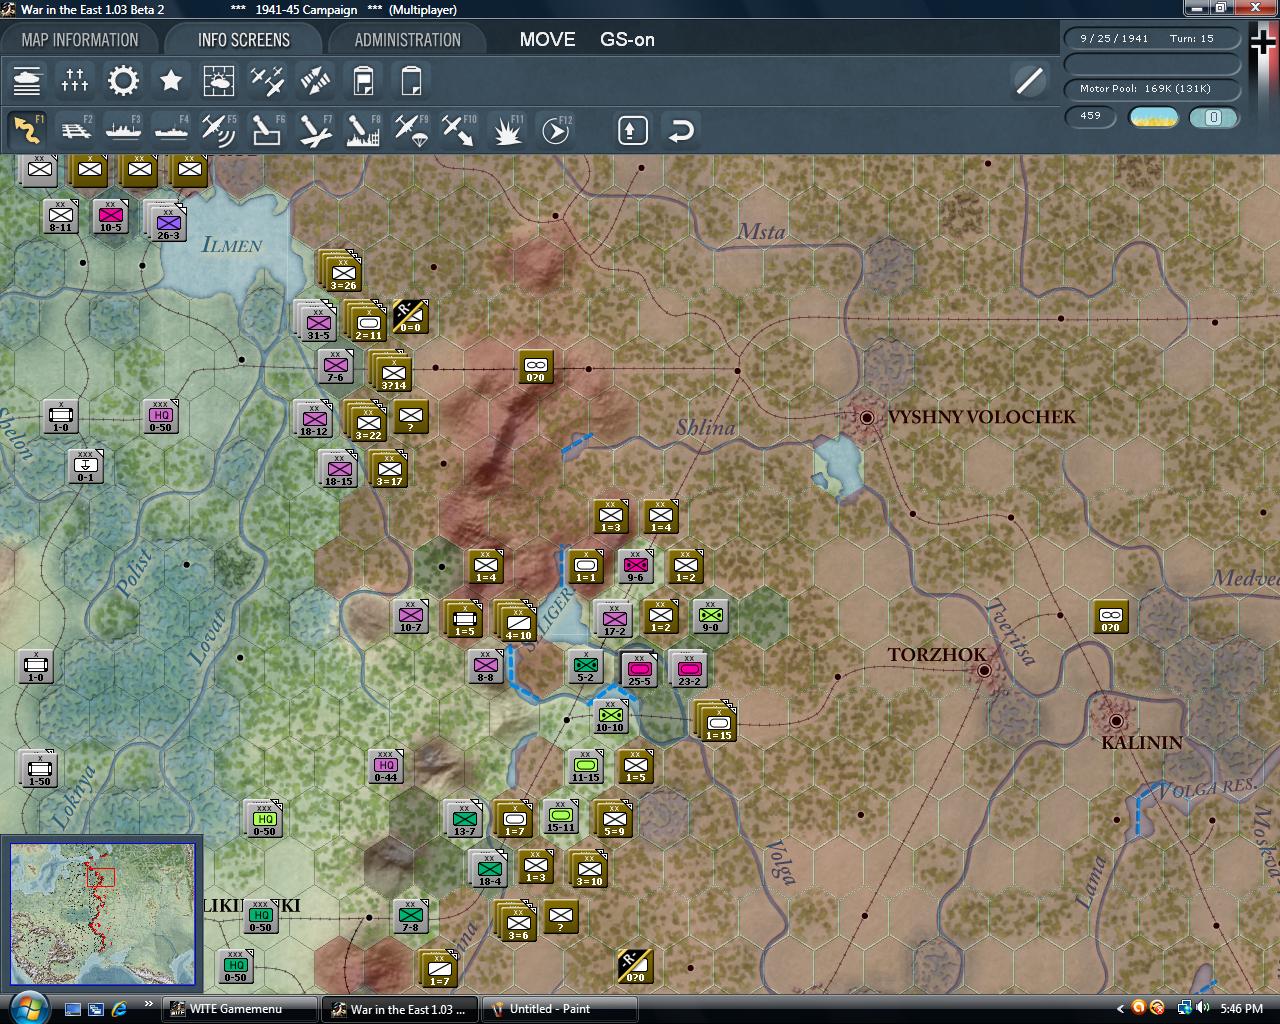Viewport: 1280px width, 1024px height.
Task: Switch to F2 rail movement mode
Action: point(75,130)
